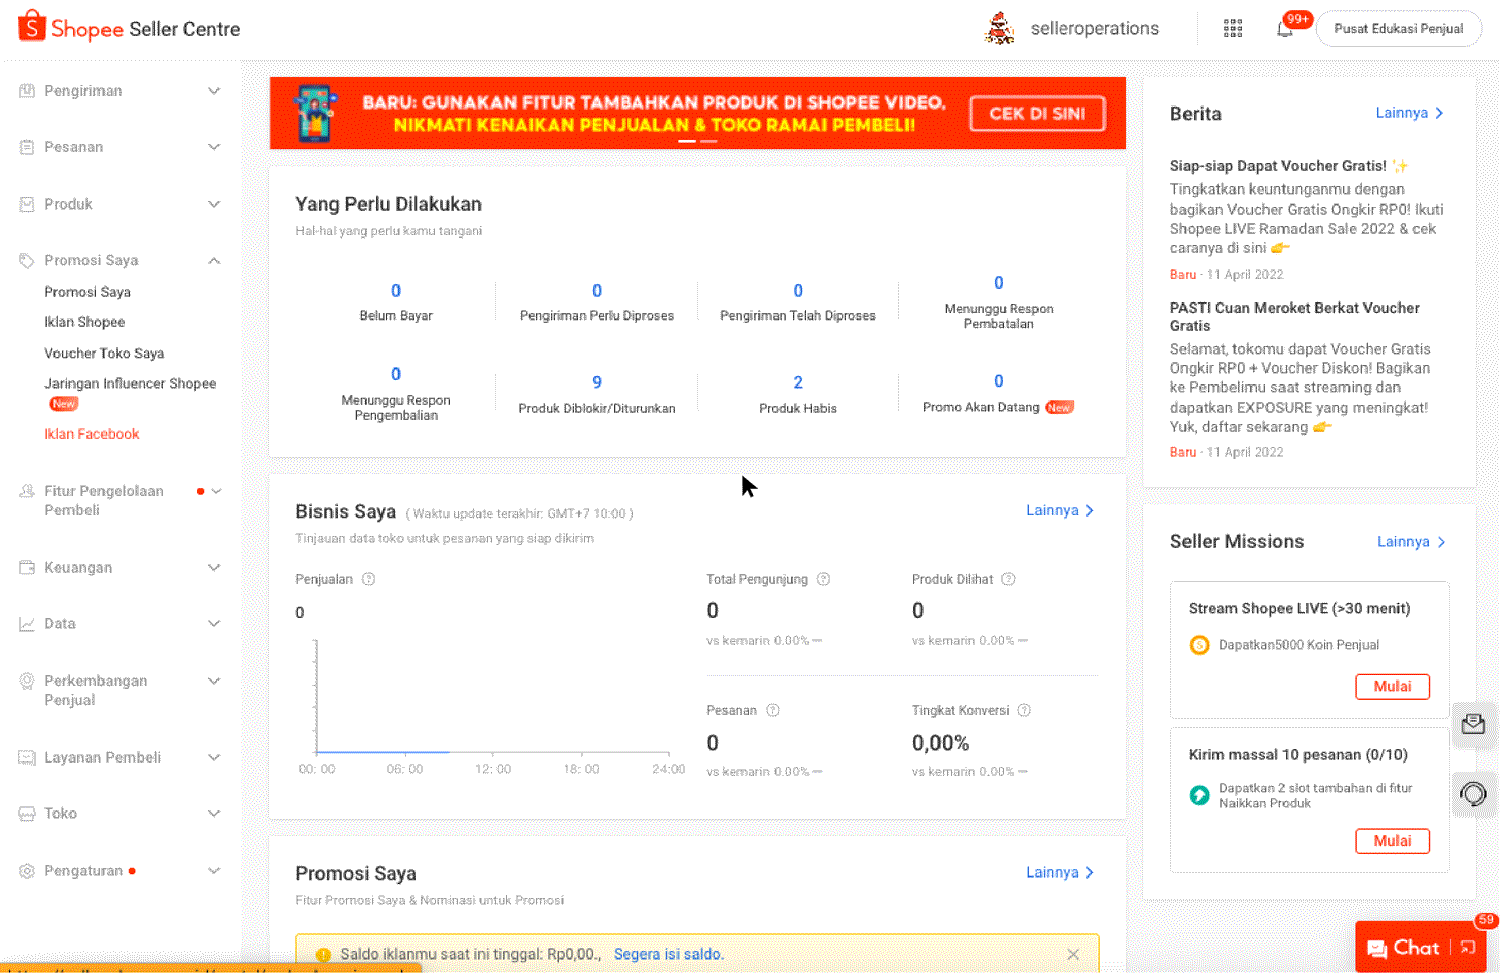
Task: Expand the Data menu chevron
Action: click(214, 624)
